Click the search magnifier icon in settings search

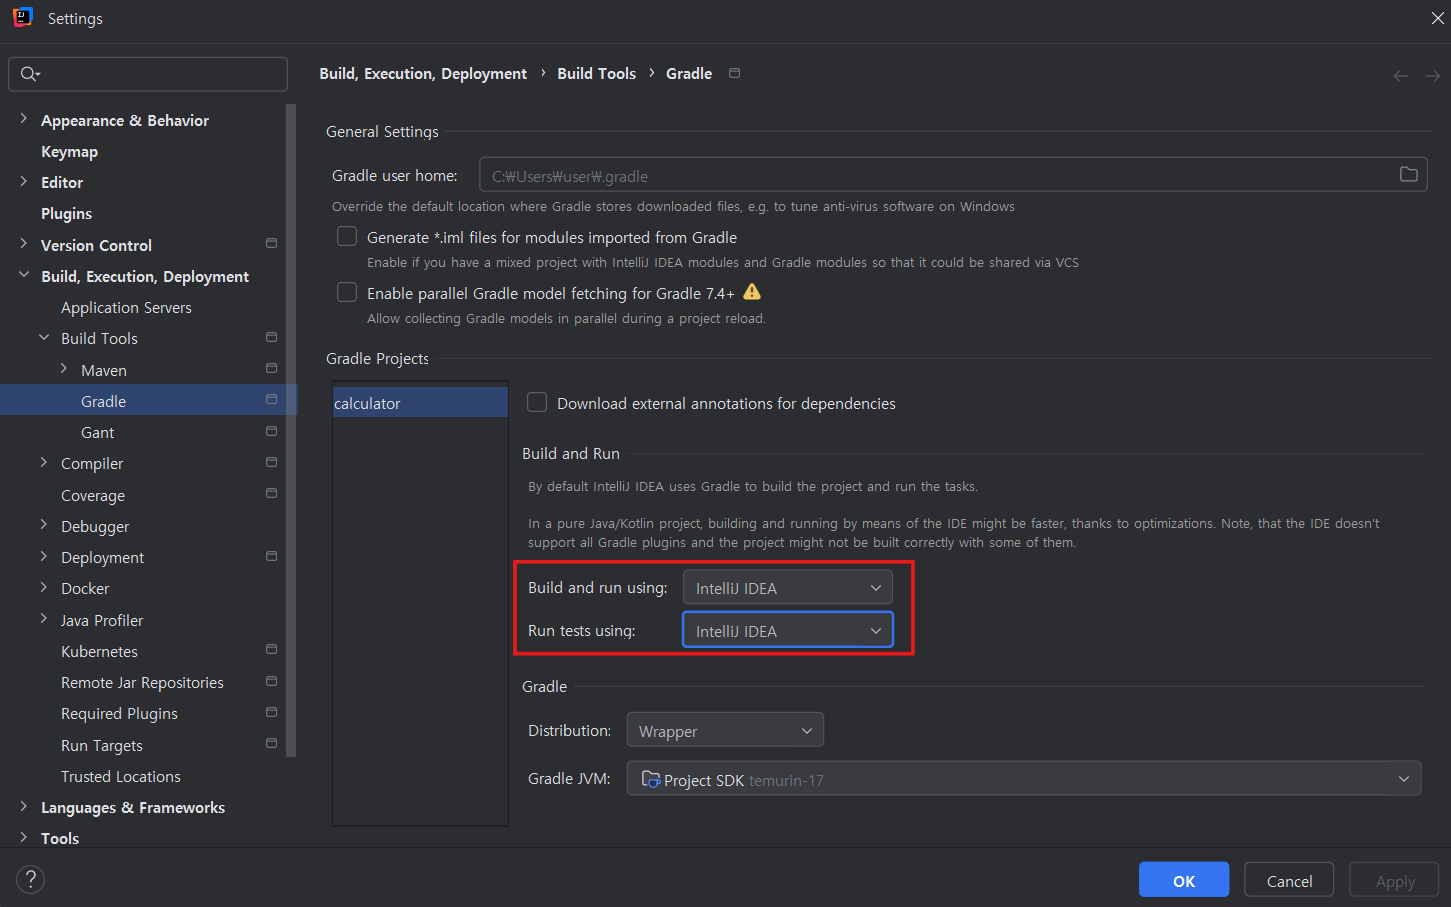tap(30, 74)
